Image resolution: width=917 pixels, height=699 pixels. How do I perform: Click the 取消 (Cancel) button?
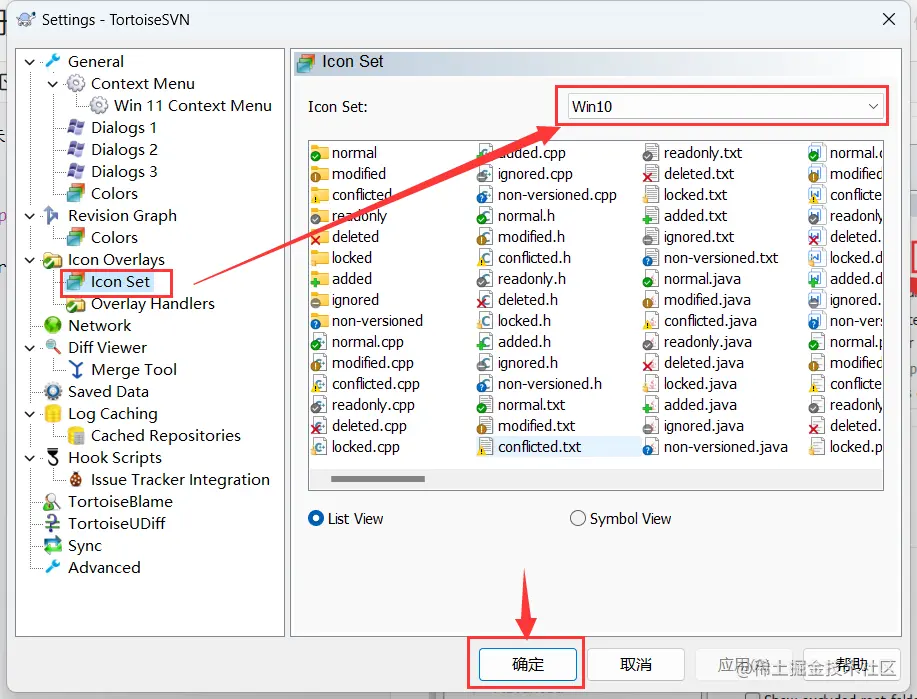click(x=635, y=664)
